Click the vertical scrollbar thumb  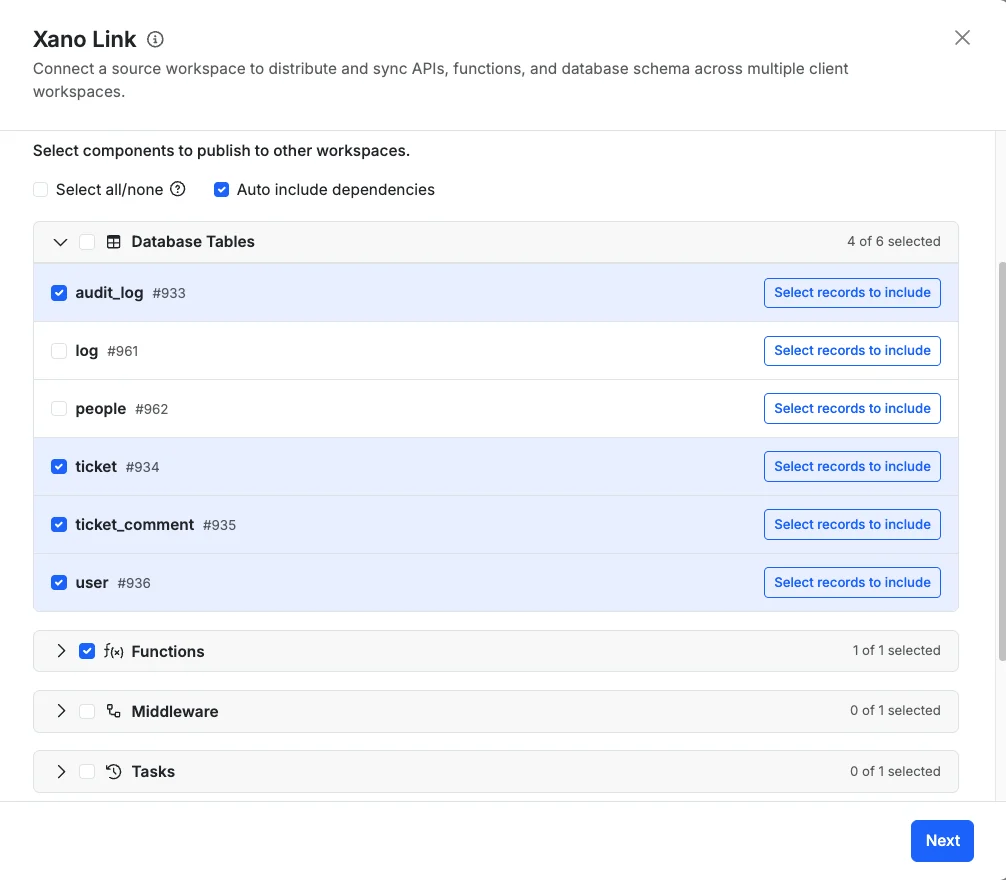[x=1002, y=461]
